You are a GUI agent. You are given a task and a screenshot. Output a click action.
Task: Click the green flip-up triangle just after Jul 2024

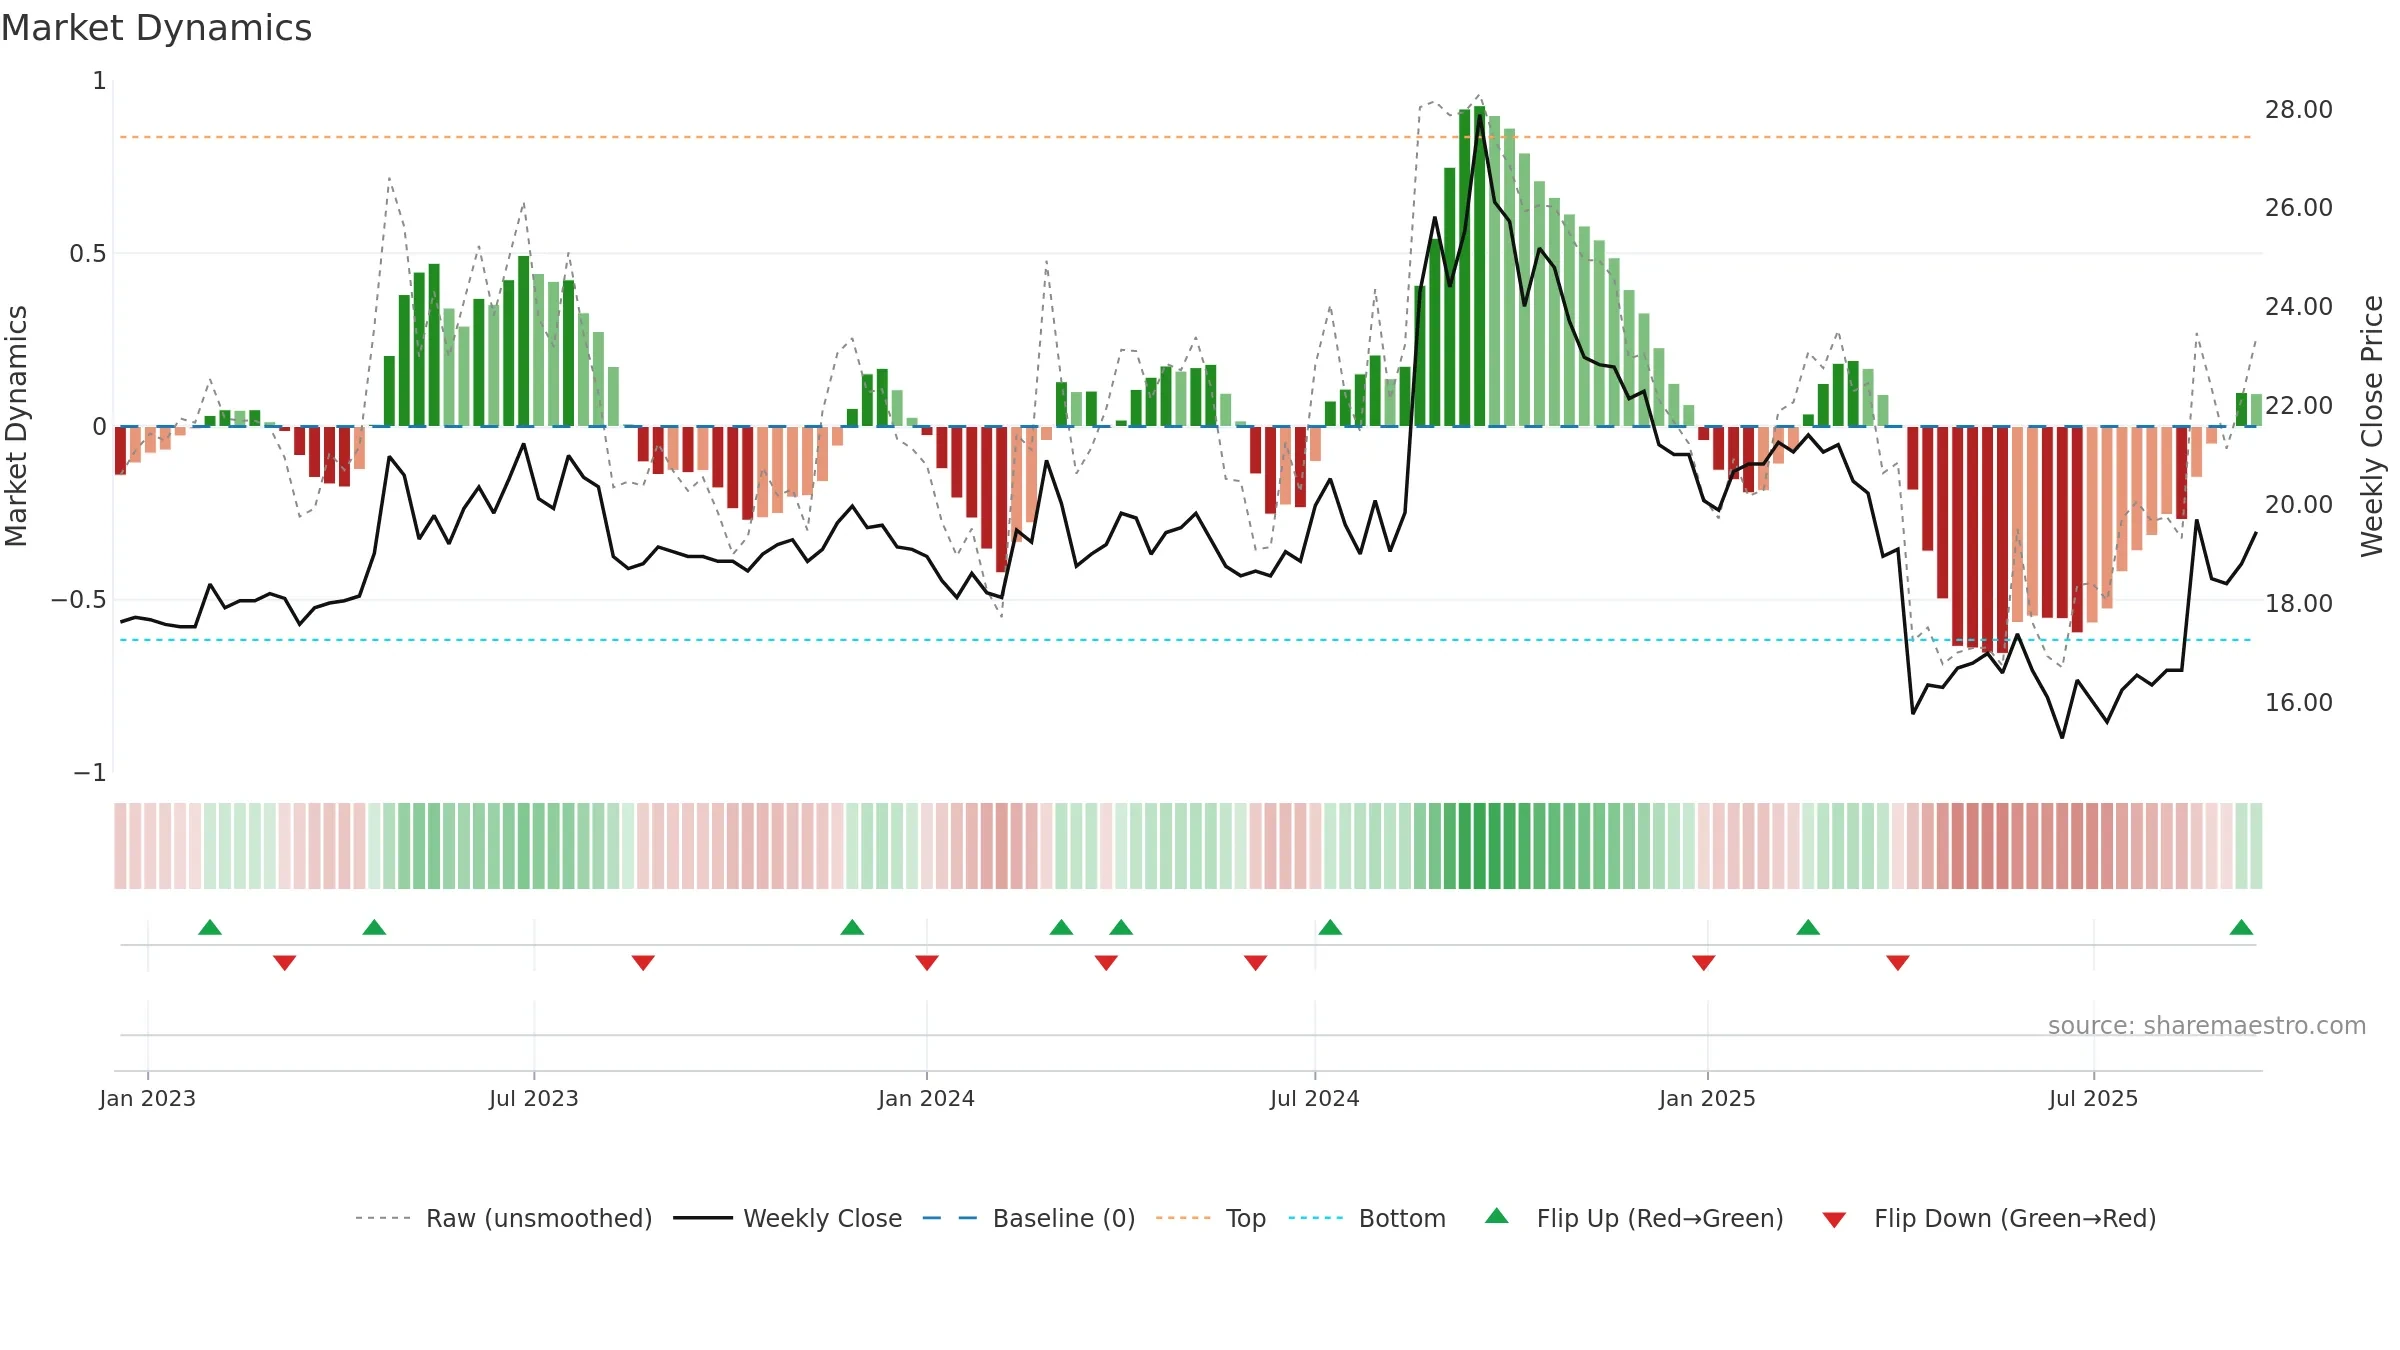[x=1330, y=927]
